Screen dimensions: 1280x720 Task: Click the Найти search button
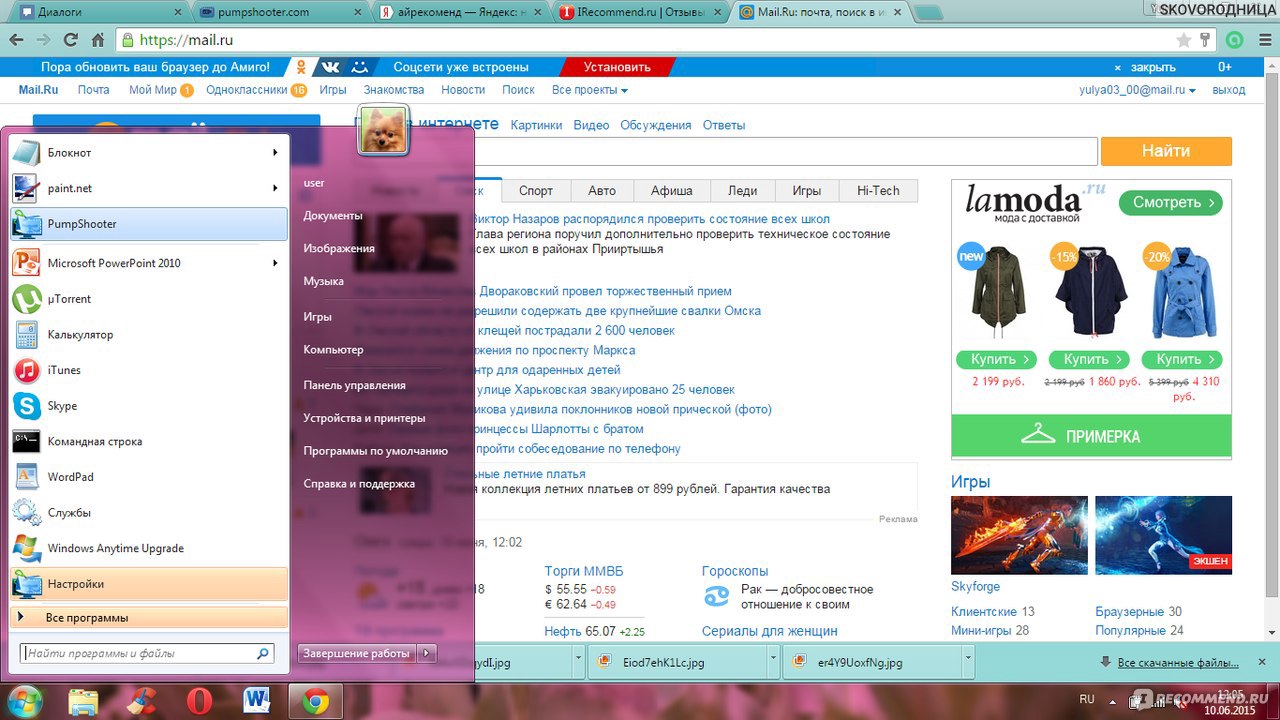[x=1166, y=151]
